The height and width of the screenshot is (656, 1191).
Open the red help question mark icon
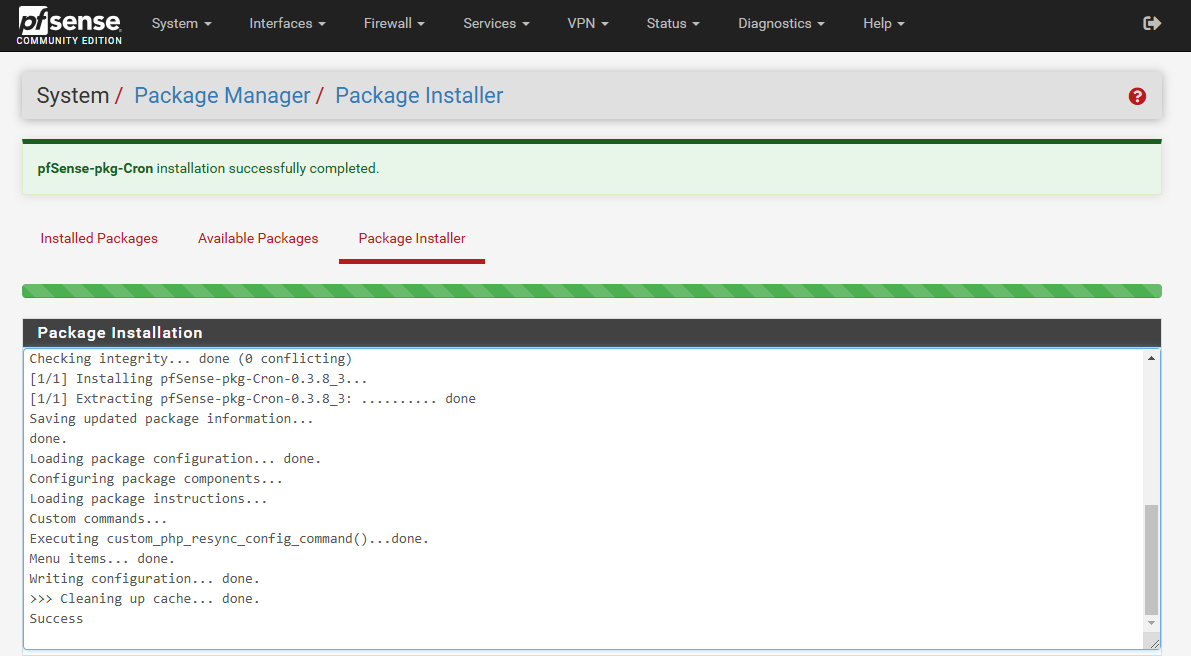pyautogui.click(x=1137, y=96)
